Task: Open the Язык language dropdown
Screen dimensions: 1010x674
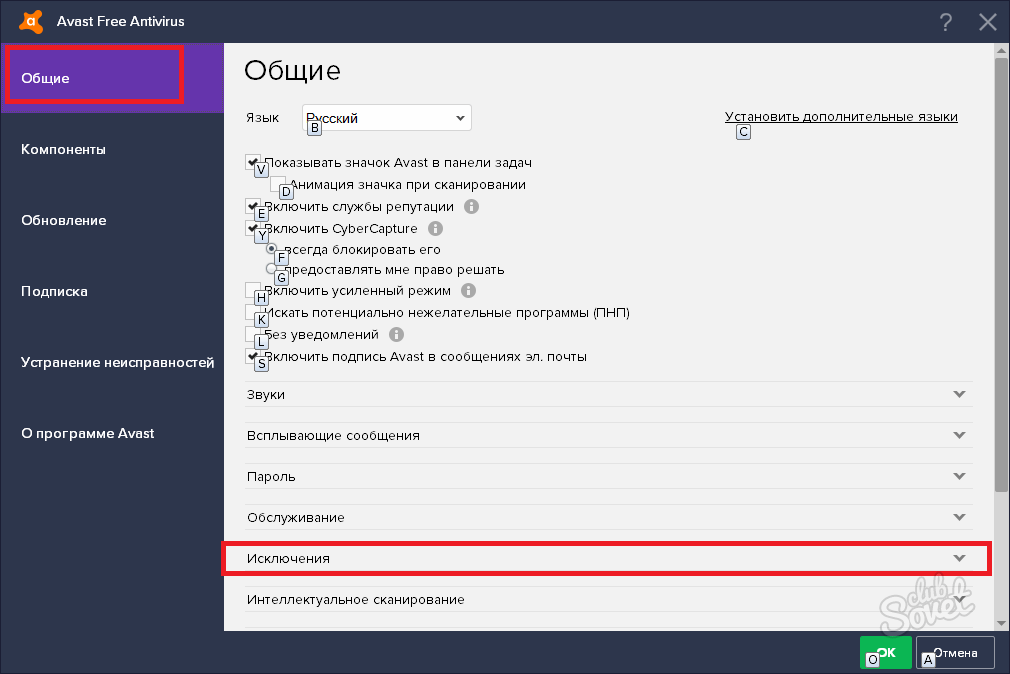Action: click(x=386, y=118)
